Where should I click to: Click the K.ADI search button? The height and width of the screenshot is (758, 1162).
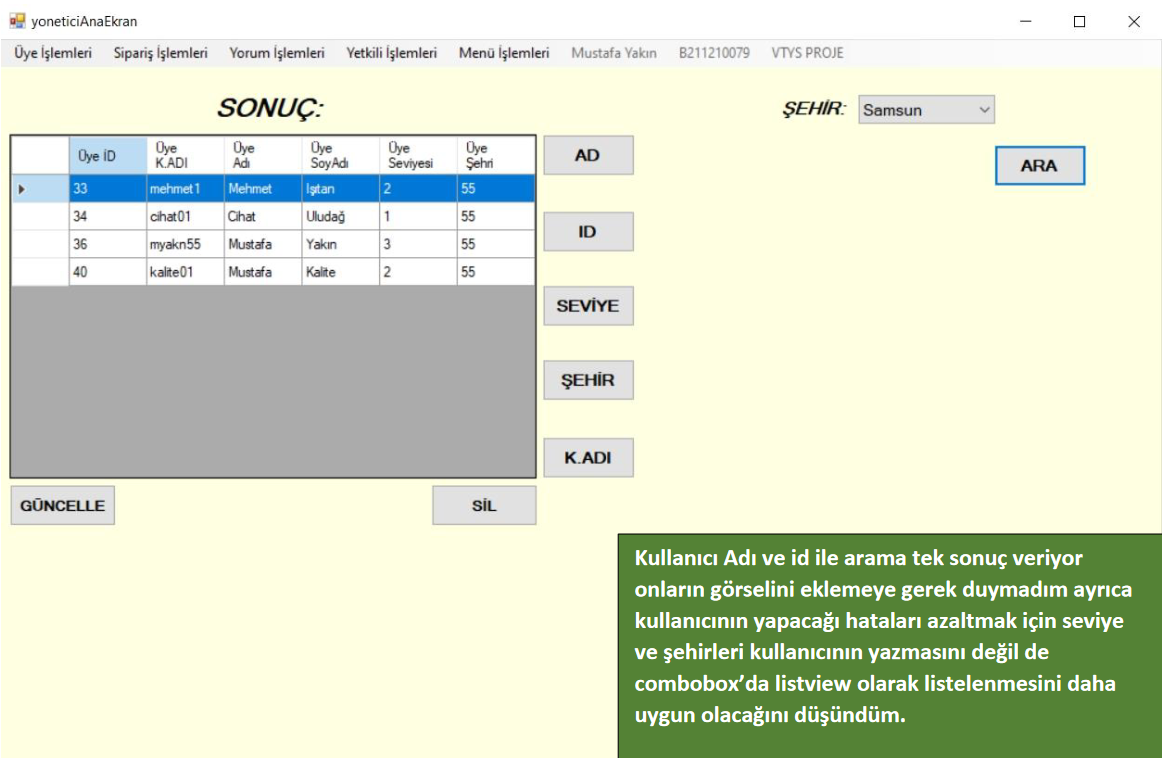pyautogui.click(x=588, y=458)
